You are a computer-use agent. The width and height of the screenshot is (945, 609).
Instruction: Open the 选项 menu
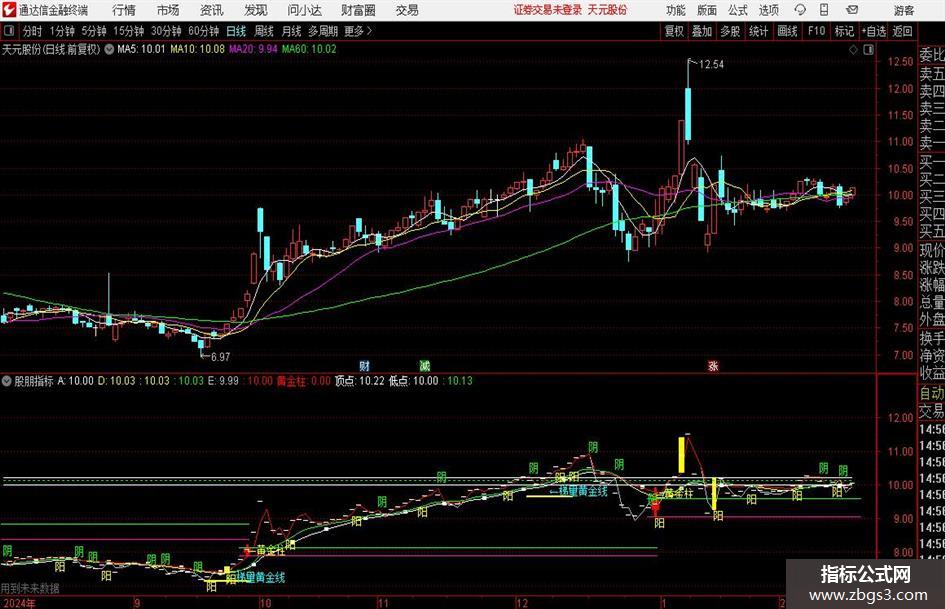point(768,10)
